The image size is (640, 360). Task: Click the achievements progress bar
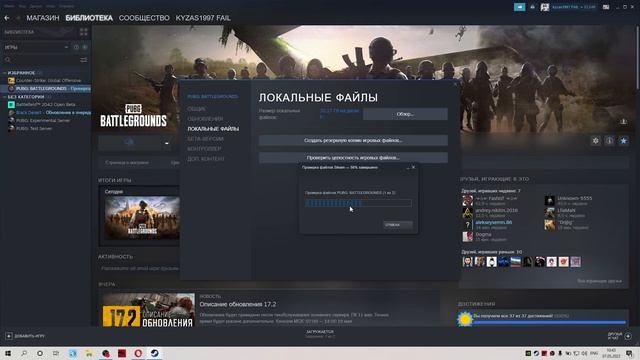tap(549, 322)
